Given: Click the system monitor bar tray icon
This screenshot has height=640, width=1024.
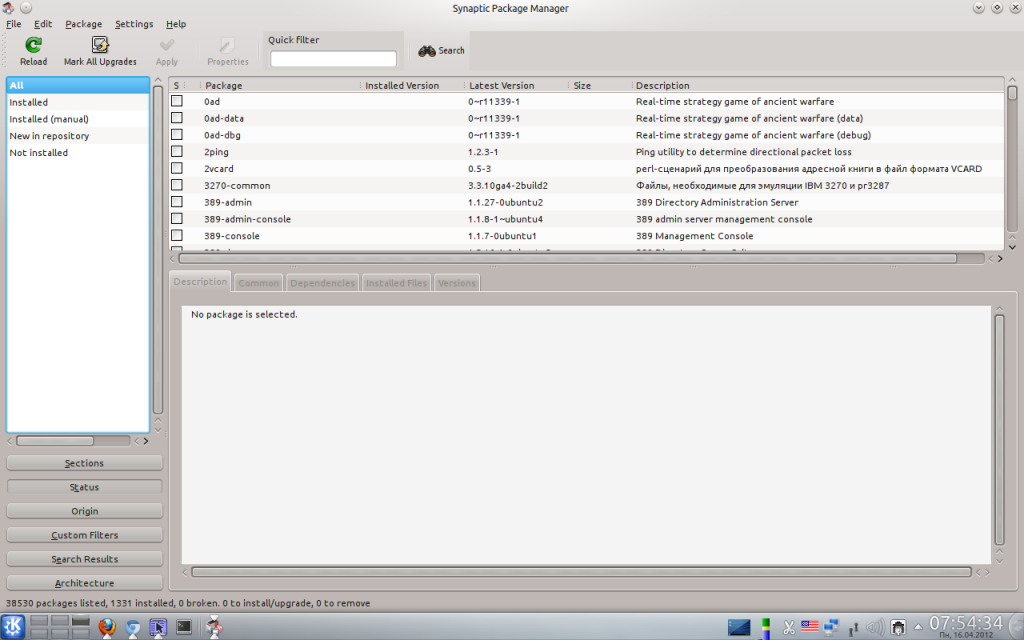Looking at the screenshot, I should click(765, 628).
